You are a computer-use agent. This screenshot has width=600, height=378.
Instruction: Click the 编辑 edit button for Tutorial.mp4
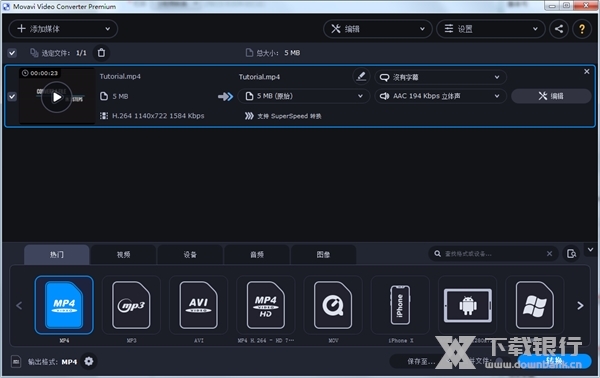[x=551, y=96]
